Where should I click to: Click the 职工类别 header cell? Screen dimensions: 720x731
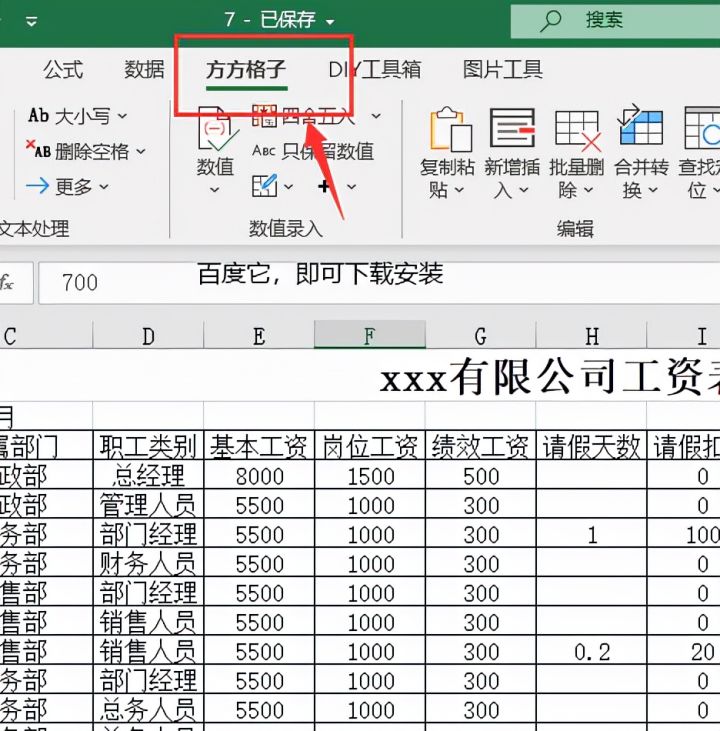(x=148, y=446)
